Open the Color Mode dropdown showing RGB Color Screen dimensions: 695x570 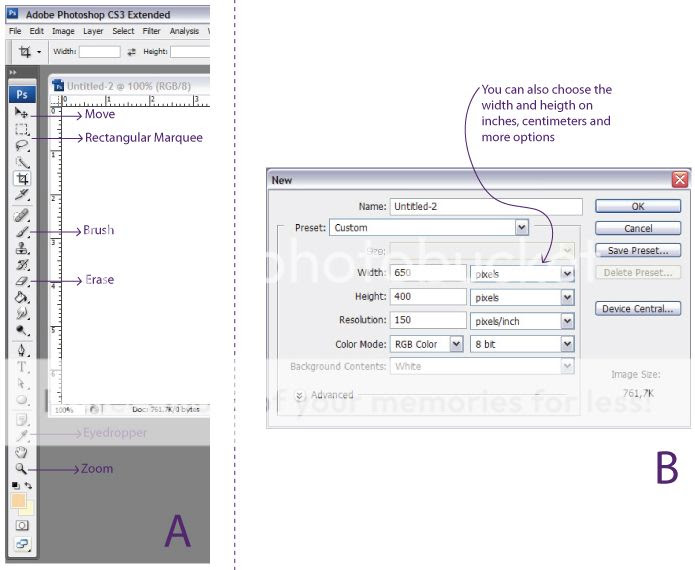426,344
